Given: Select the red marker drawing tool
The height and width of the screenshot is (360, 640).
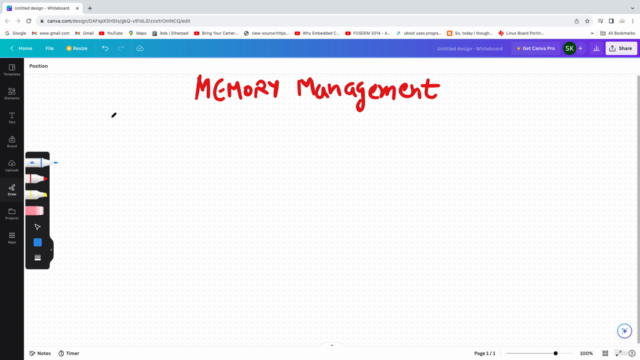Looking at the screenshot, I should pos(37,179).
